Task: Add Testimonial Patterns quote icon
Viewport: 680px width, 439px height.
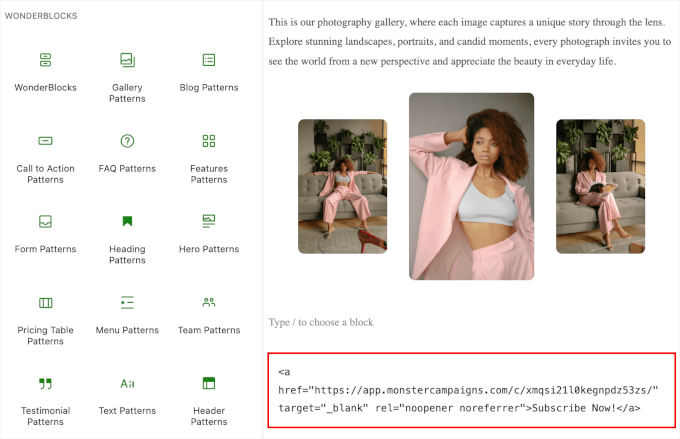Action: [x=45, y=383]
